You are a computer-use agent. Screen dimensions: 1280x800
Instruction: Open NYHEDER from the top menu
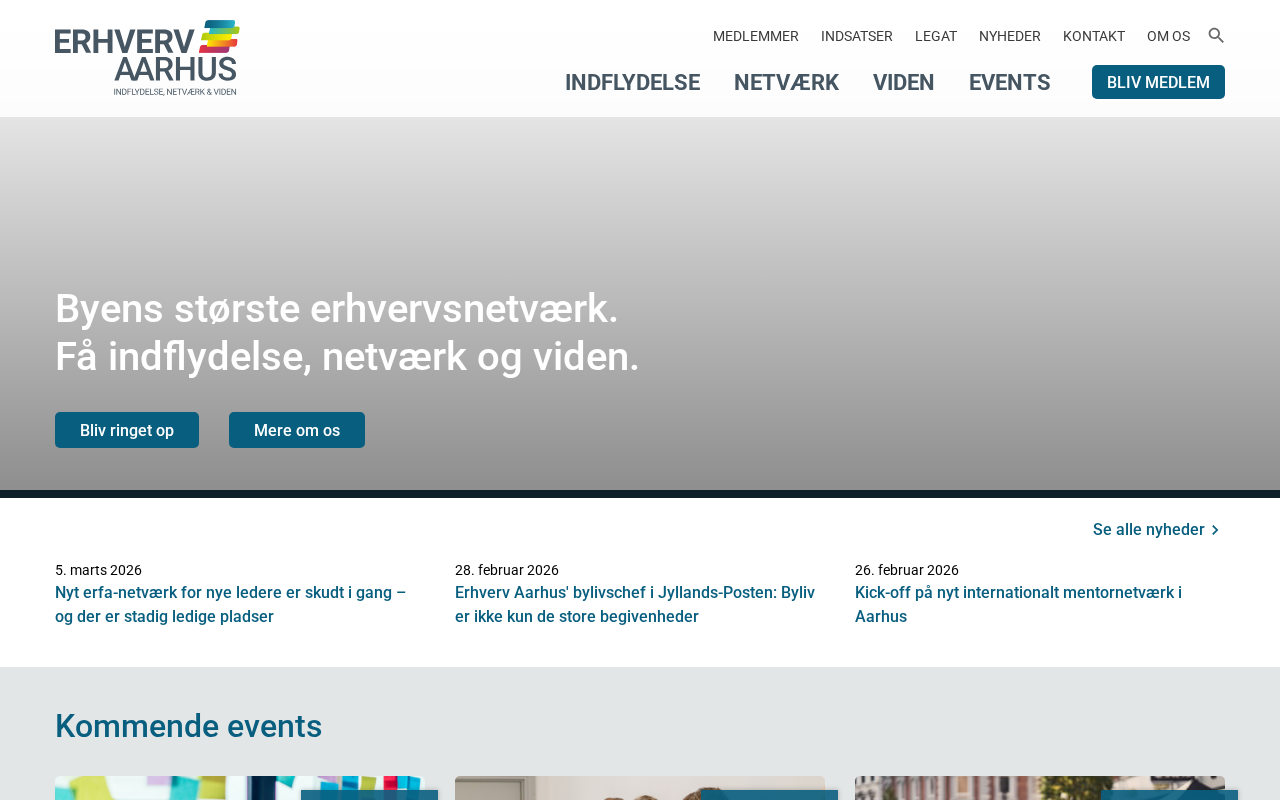point(1010,36)
